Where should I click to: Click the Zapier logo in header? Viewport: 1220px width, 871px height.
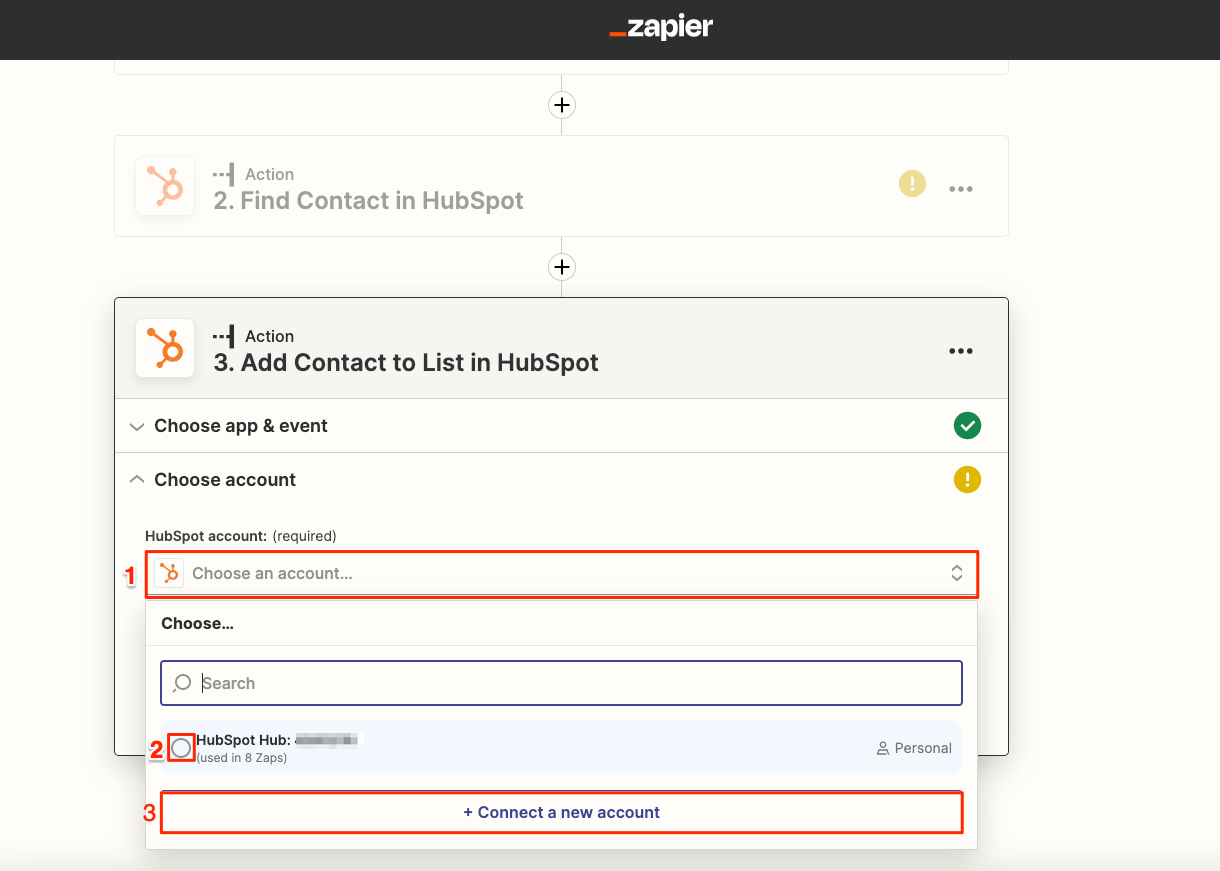pos(661,28)
